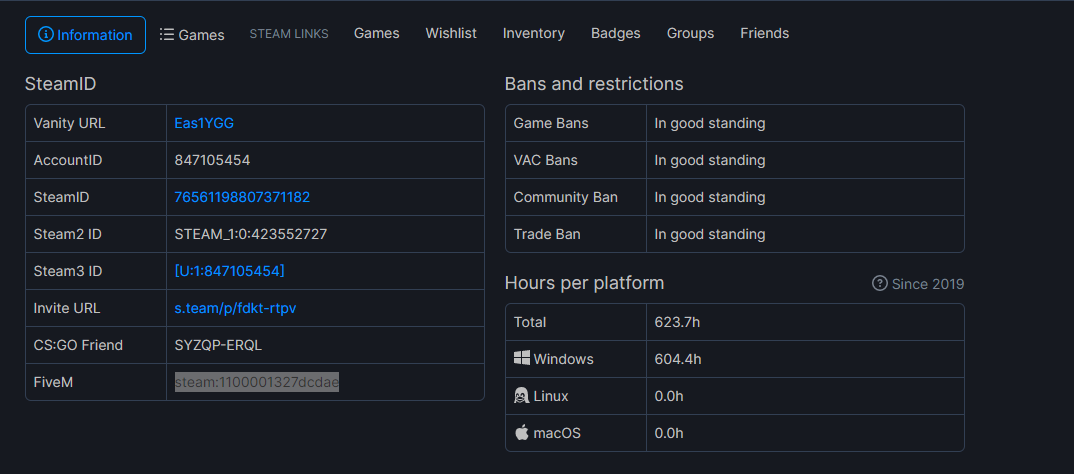Click the SteamID section heading
This screenshot has width=1074, height=474.
pyautogui.click(x=60, y=84)
